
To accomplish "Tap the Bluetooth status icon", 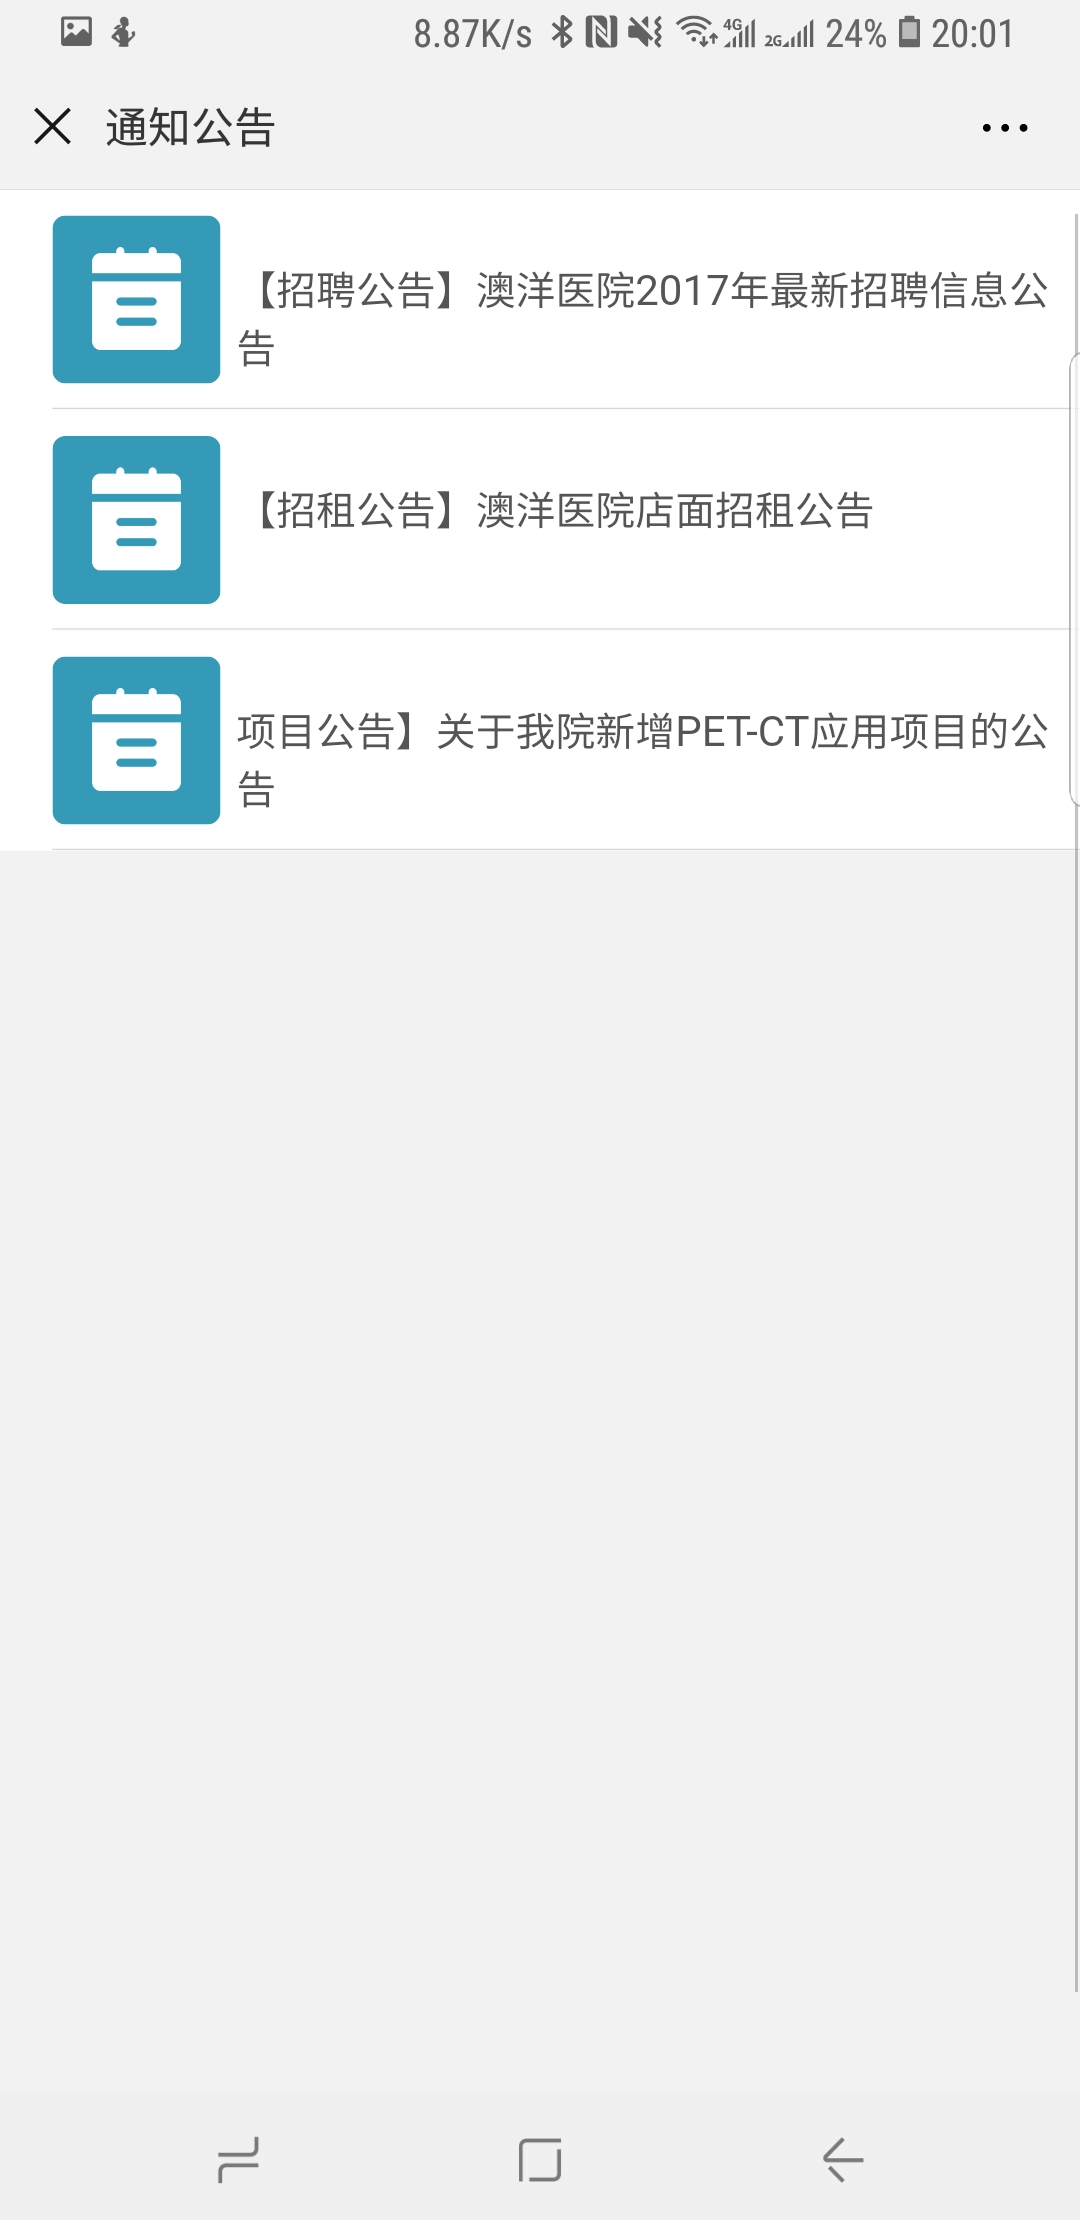I will click(563, 33).
